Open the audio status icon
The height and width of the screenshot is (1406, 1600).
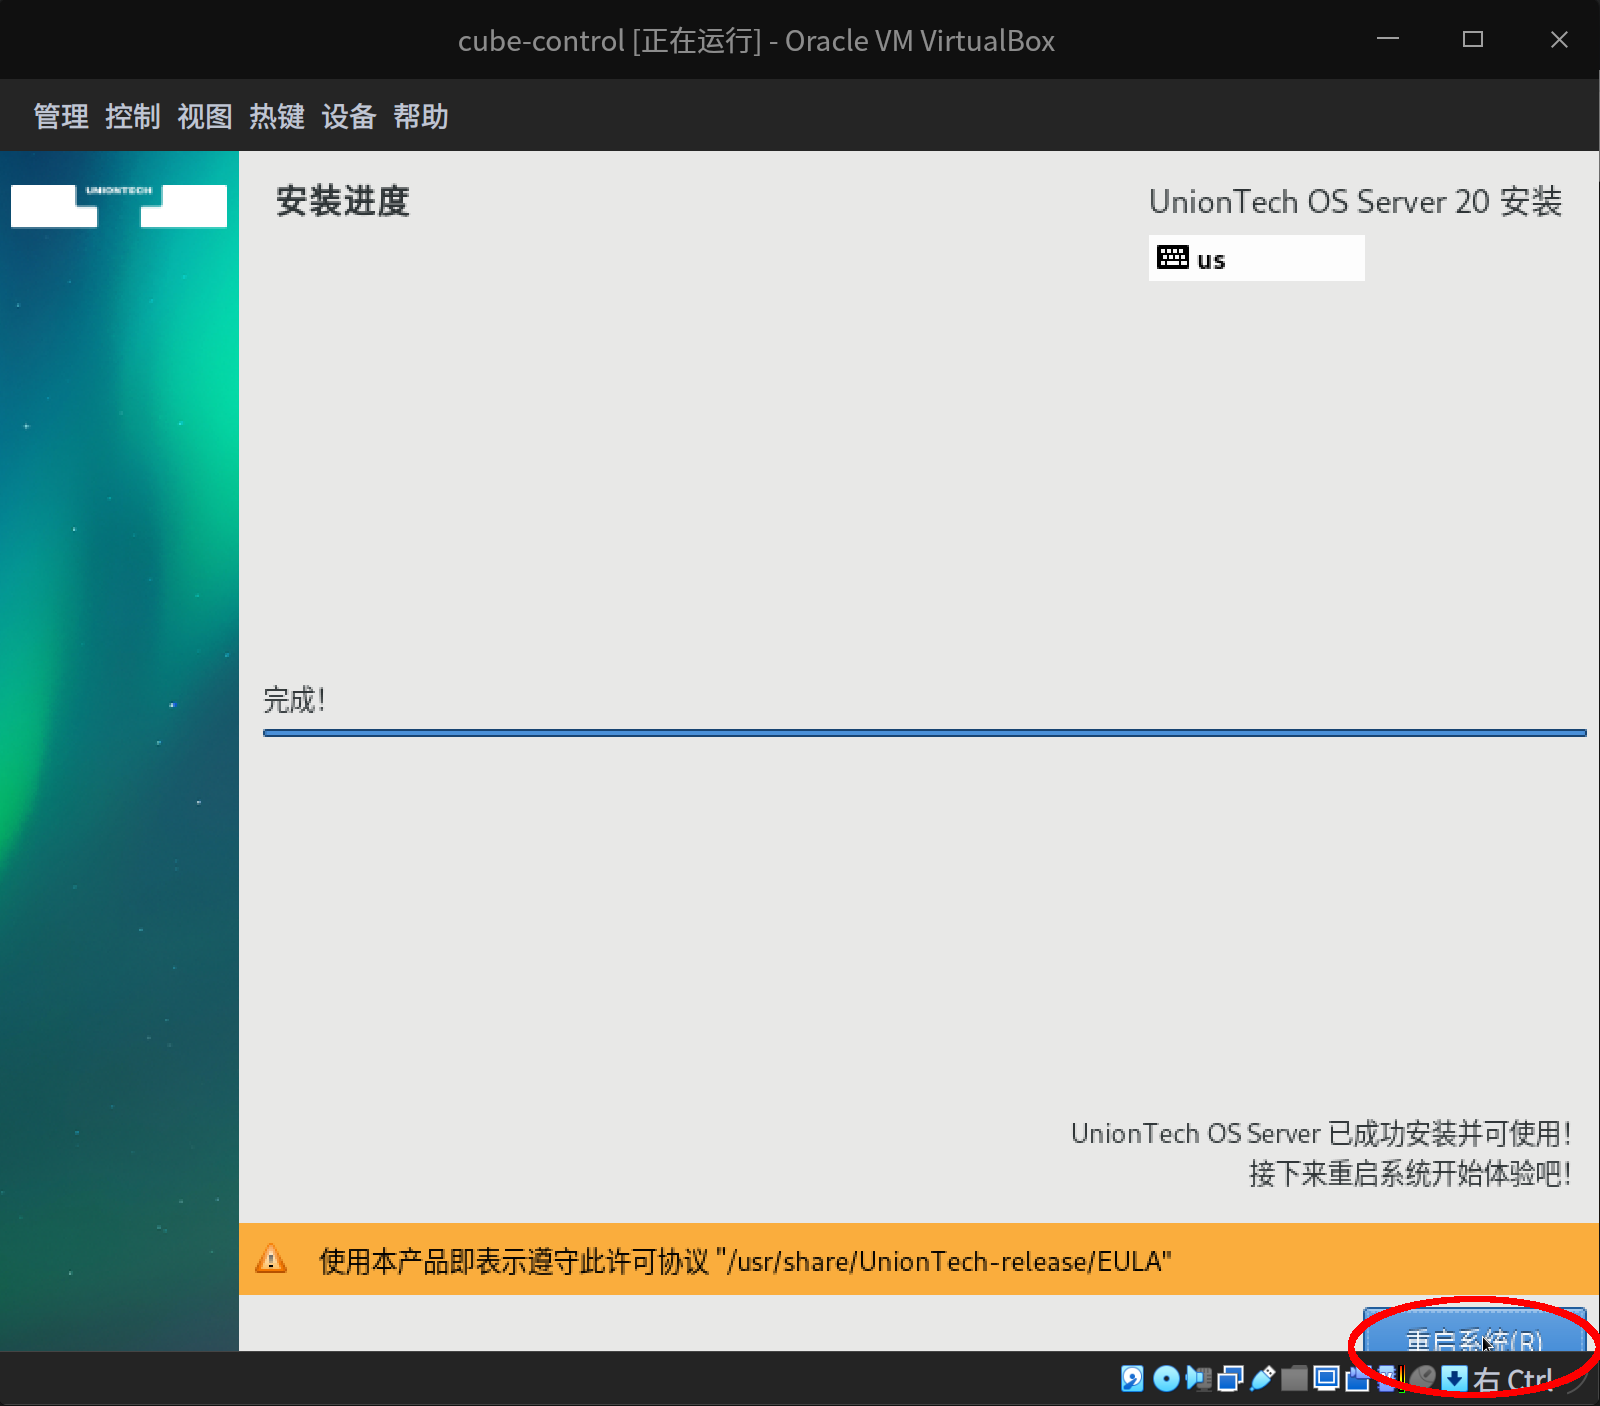[x=1199, y=1379]
